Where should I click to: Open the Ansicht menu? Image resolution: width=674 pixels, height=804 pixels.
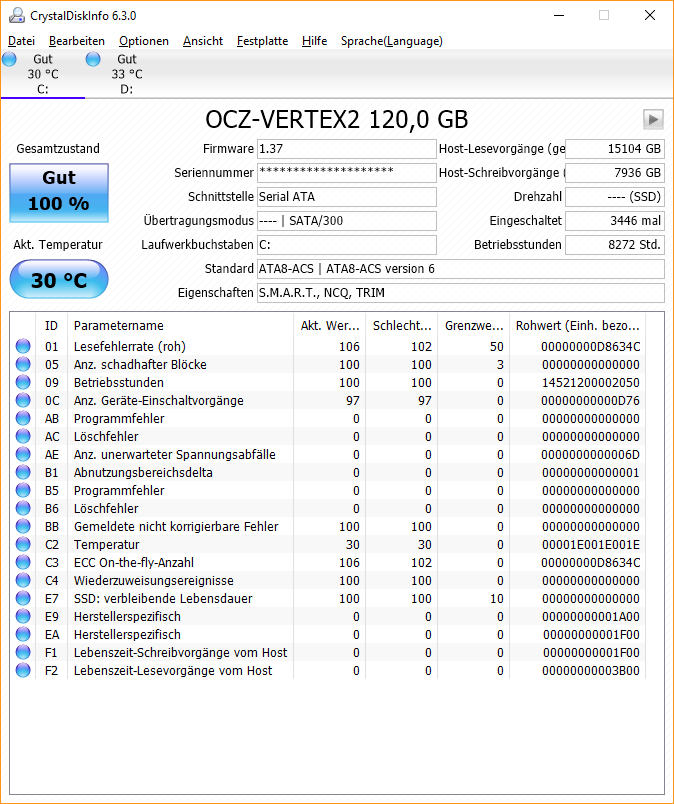click(203, 41)
